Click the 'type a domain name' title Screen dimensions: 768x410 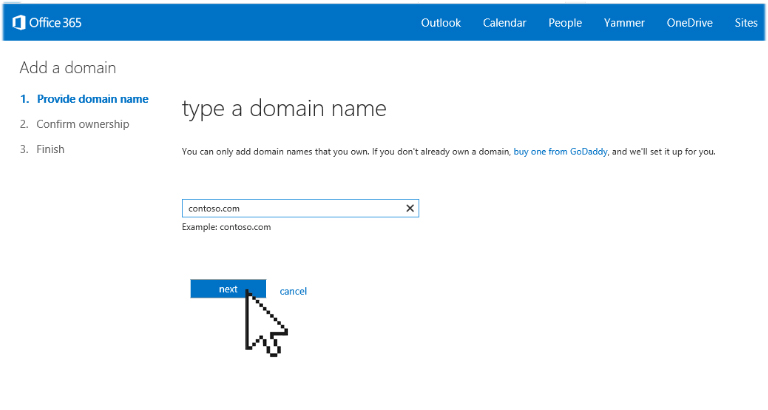point(284,109)
